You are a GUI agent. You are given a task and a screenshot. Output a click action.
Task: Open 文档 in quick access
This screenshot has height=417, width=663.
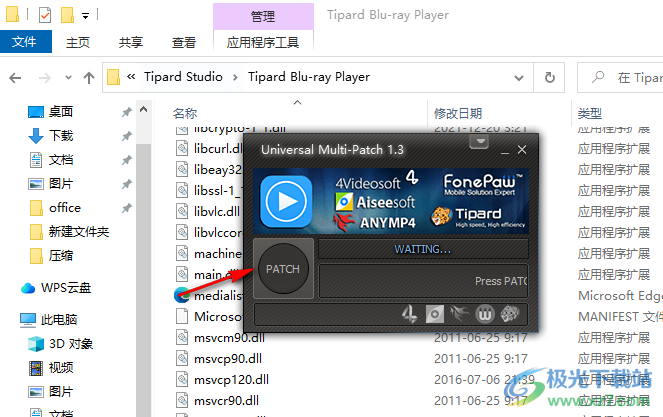61,160
